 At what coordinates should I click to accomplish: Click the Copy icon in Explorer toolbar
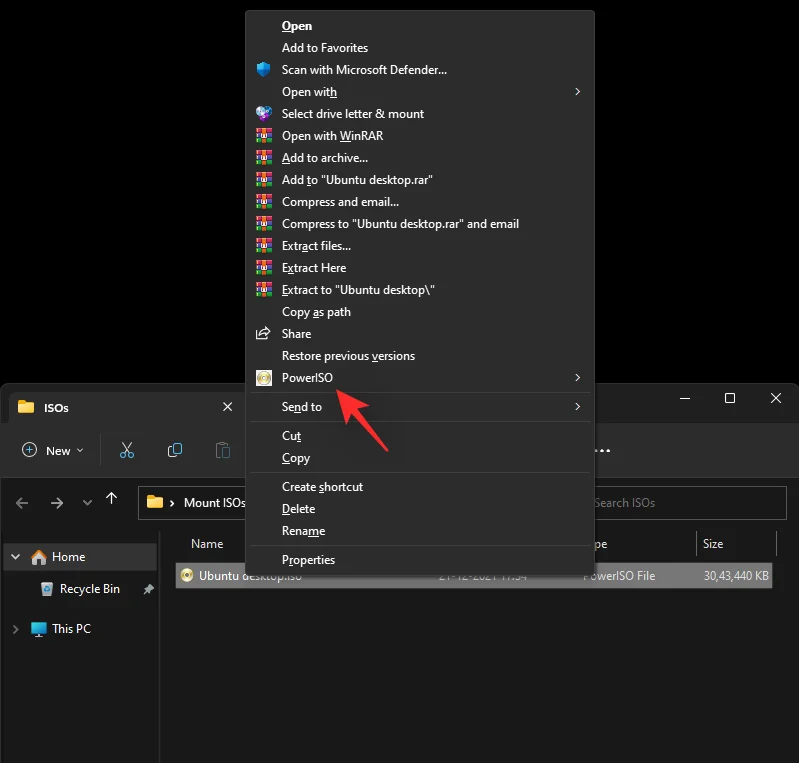175,450
